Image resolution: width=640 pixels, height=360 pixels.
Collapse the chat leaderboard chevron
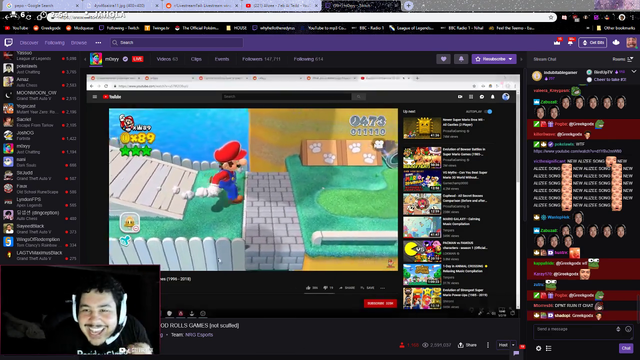click(x=634, y=71)
